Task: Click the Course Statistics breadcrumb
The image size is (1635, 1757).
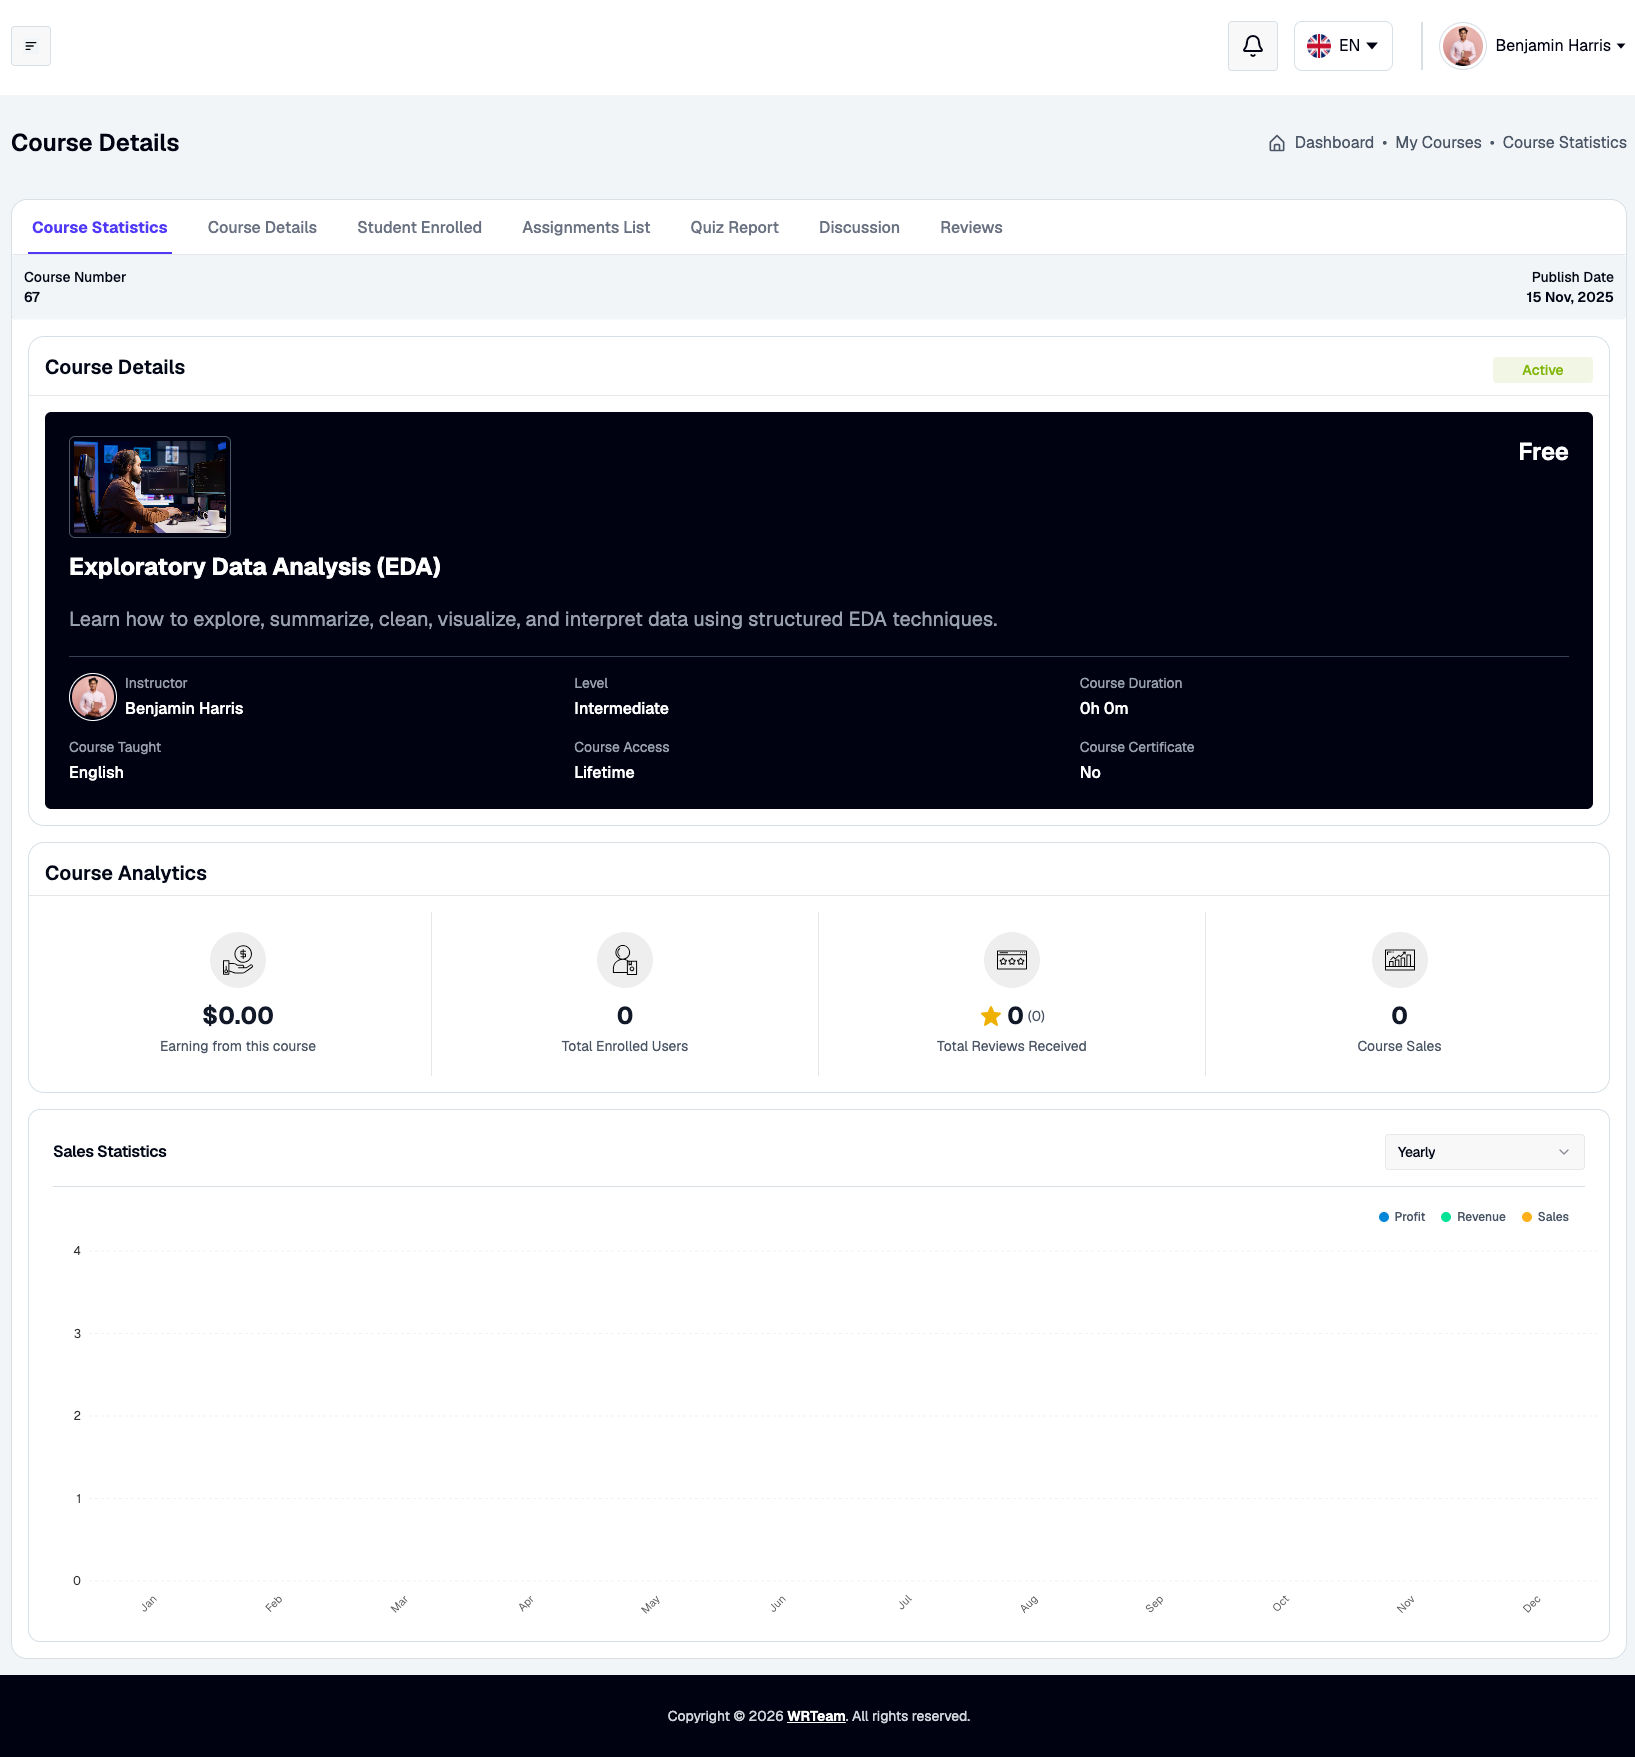Action: pos(1564,143)
